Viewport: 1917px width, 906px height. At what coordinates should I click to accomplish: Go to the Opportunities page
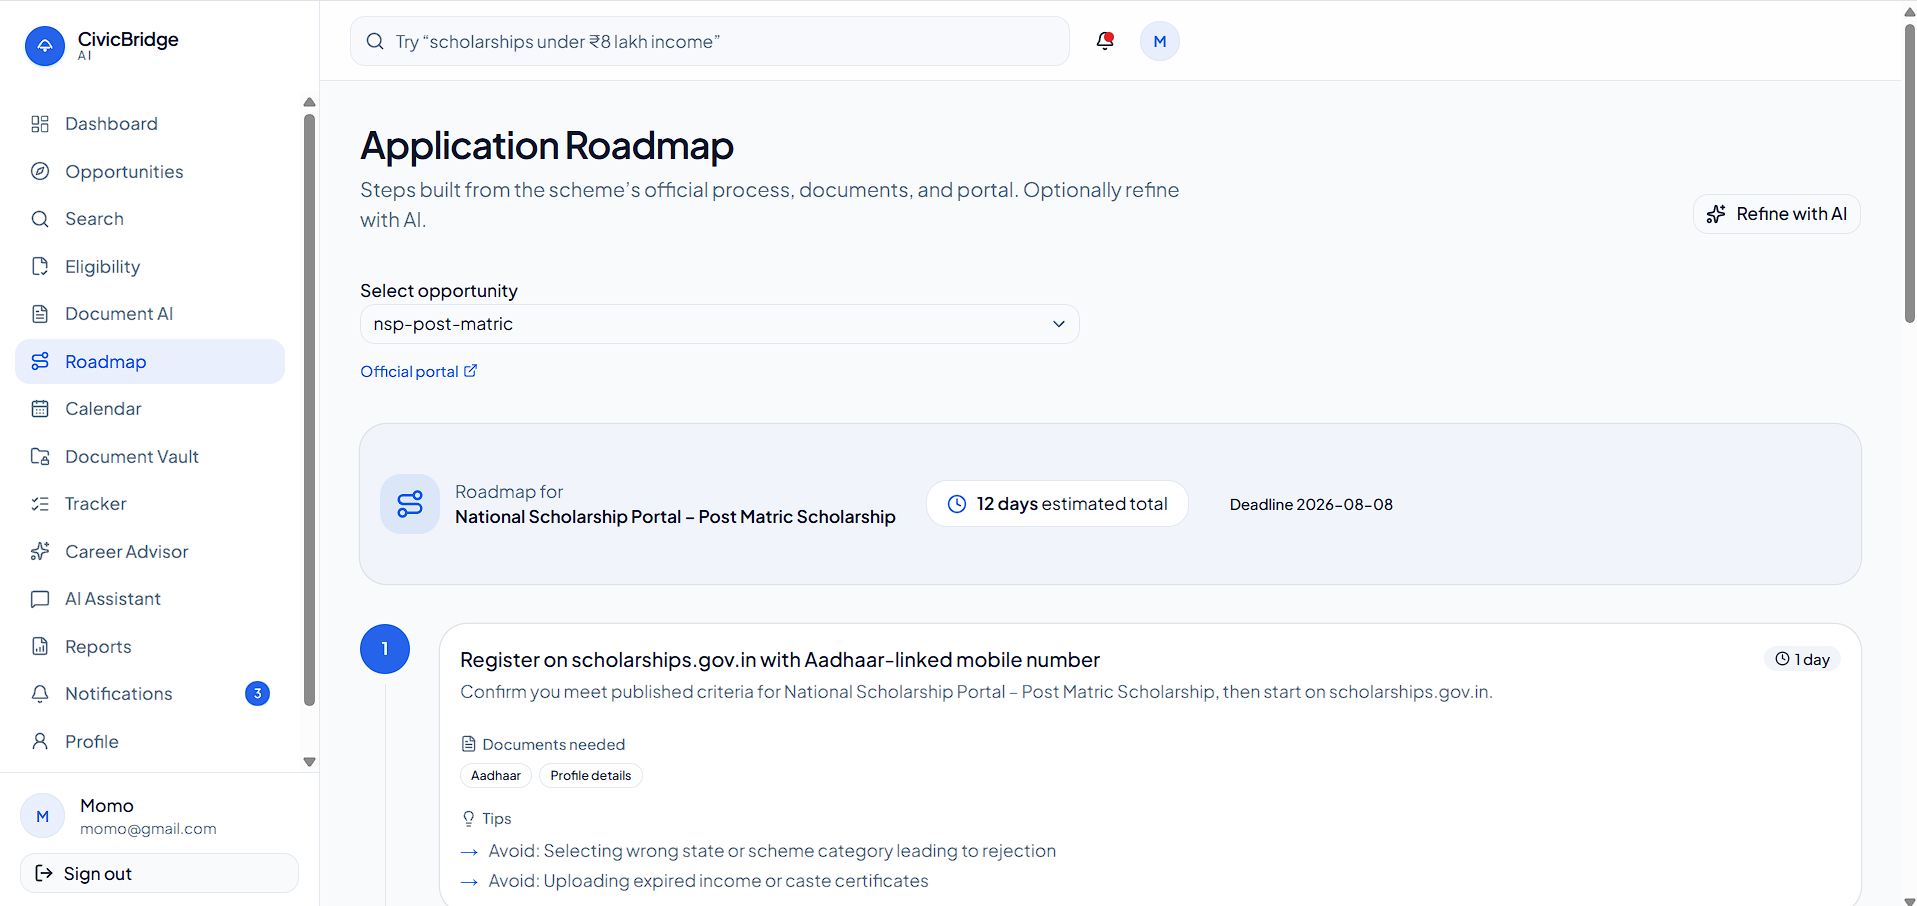coord(150,171)
